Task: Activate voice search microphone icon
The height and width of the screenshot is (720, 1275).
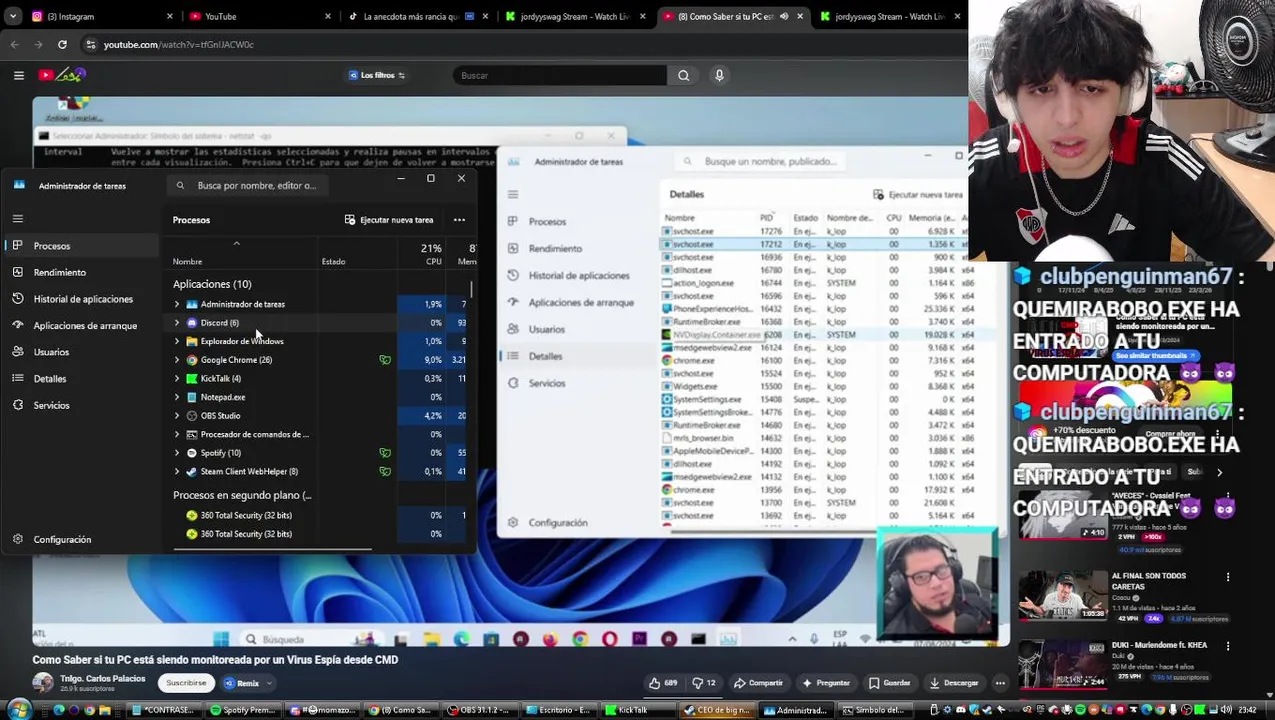Action: [719, 75]
